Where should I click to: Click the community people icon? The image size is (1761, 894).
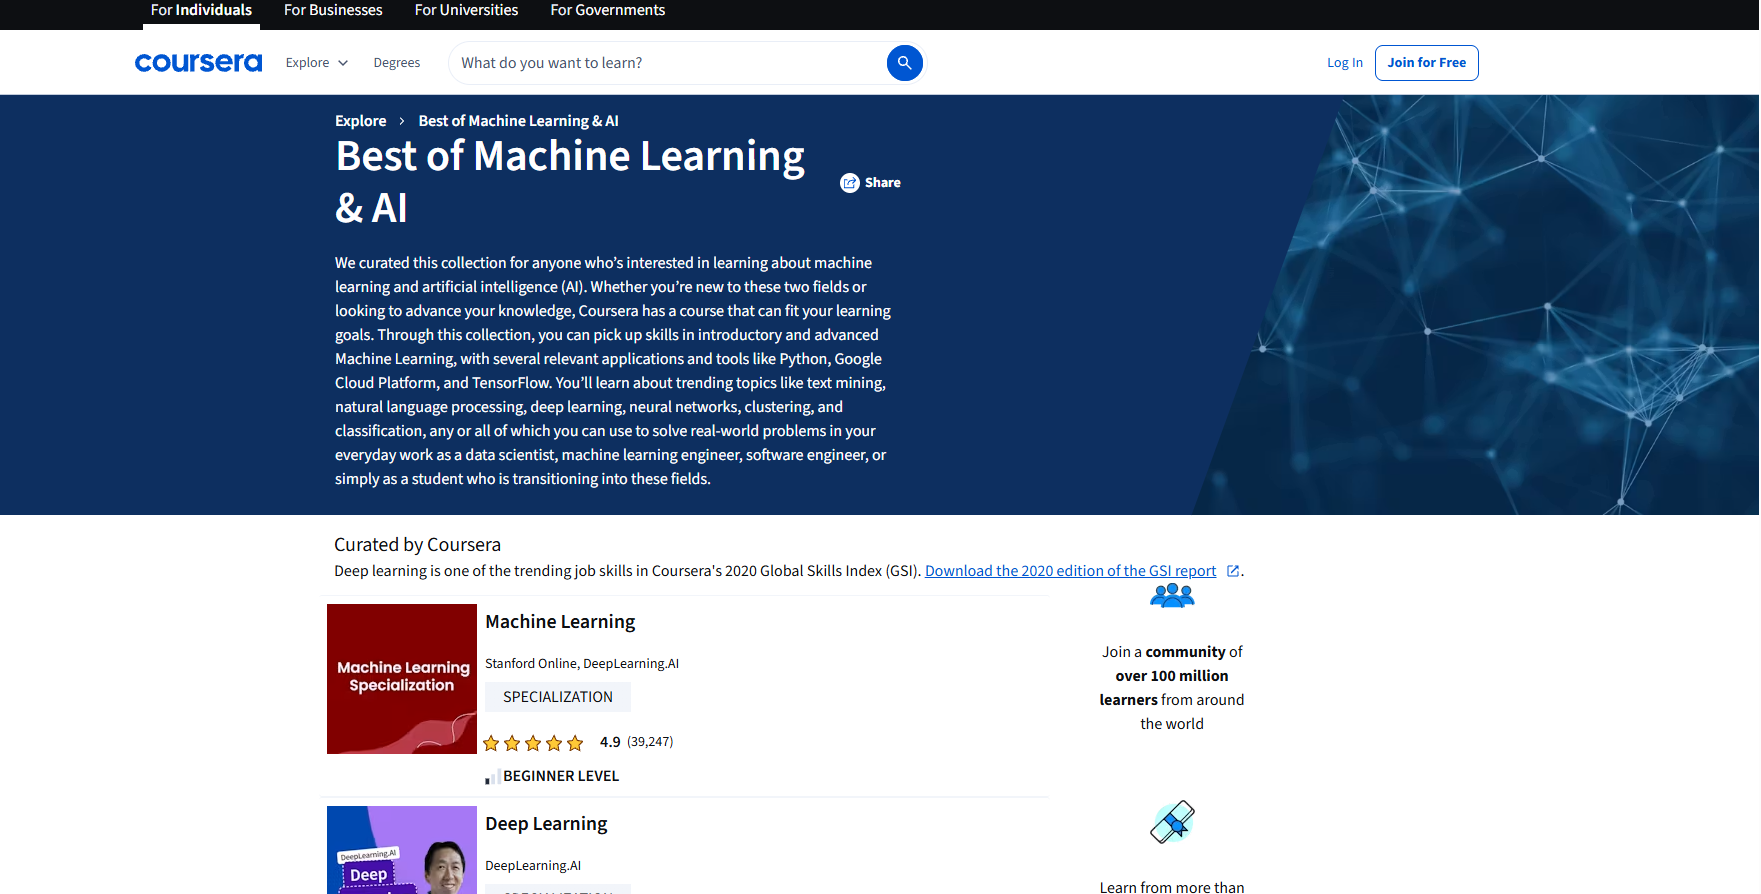click(x=1172, y=596)
